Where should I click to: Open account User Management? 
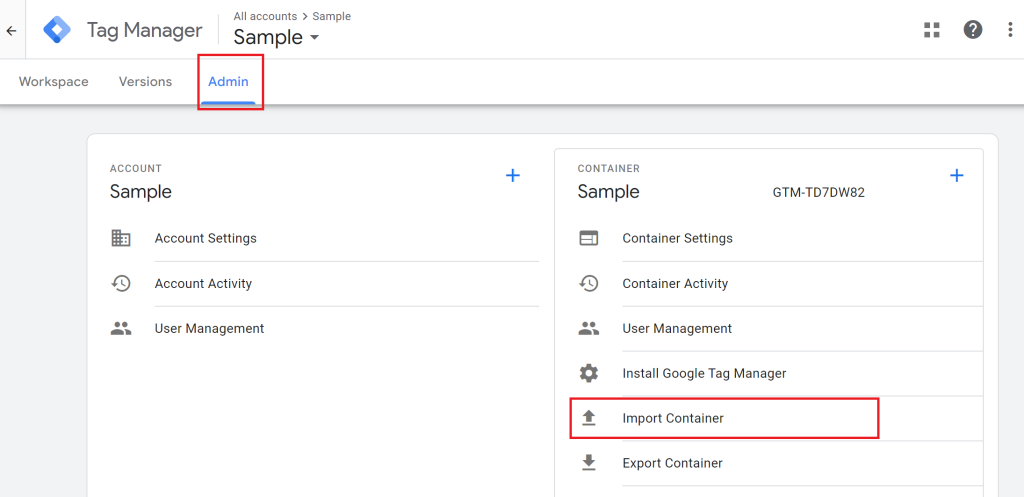pos(210,329)
